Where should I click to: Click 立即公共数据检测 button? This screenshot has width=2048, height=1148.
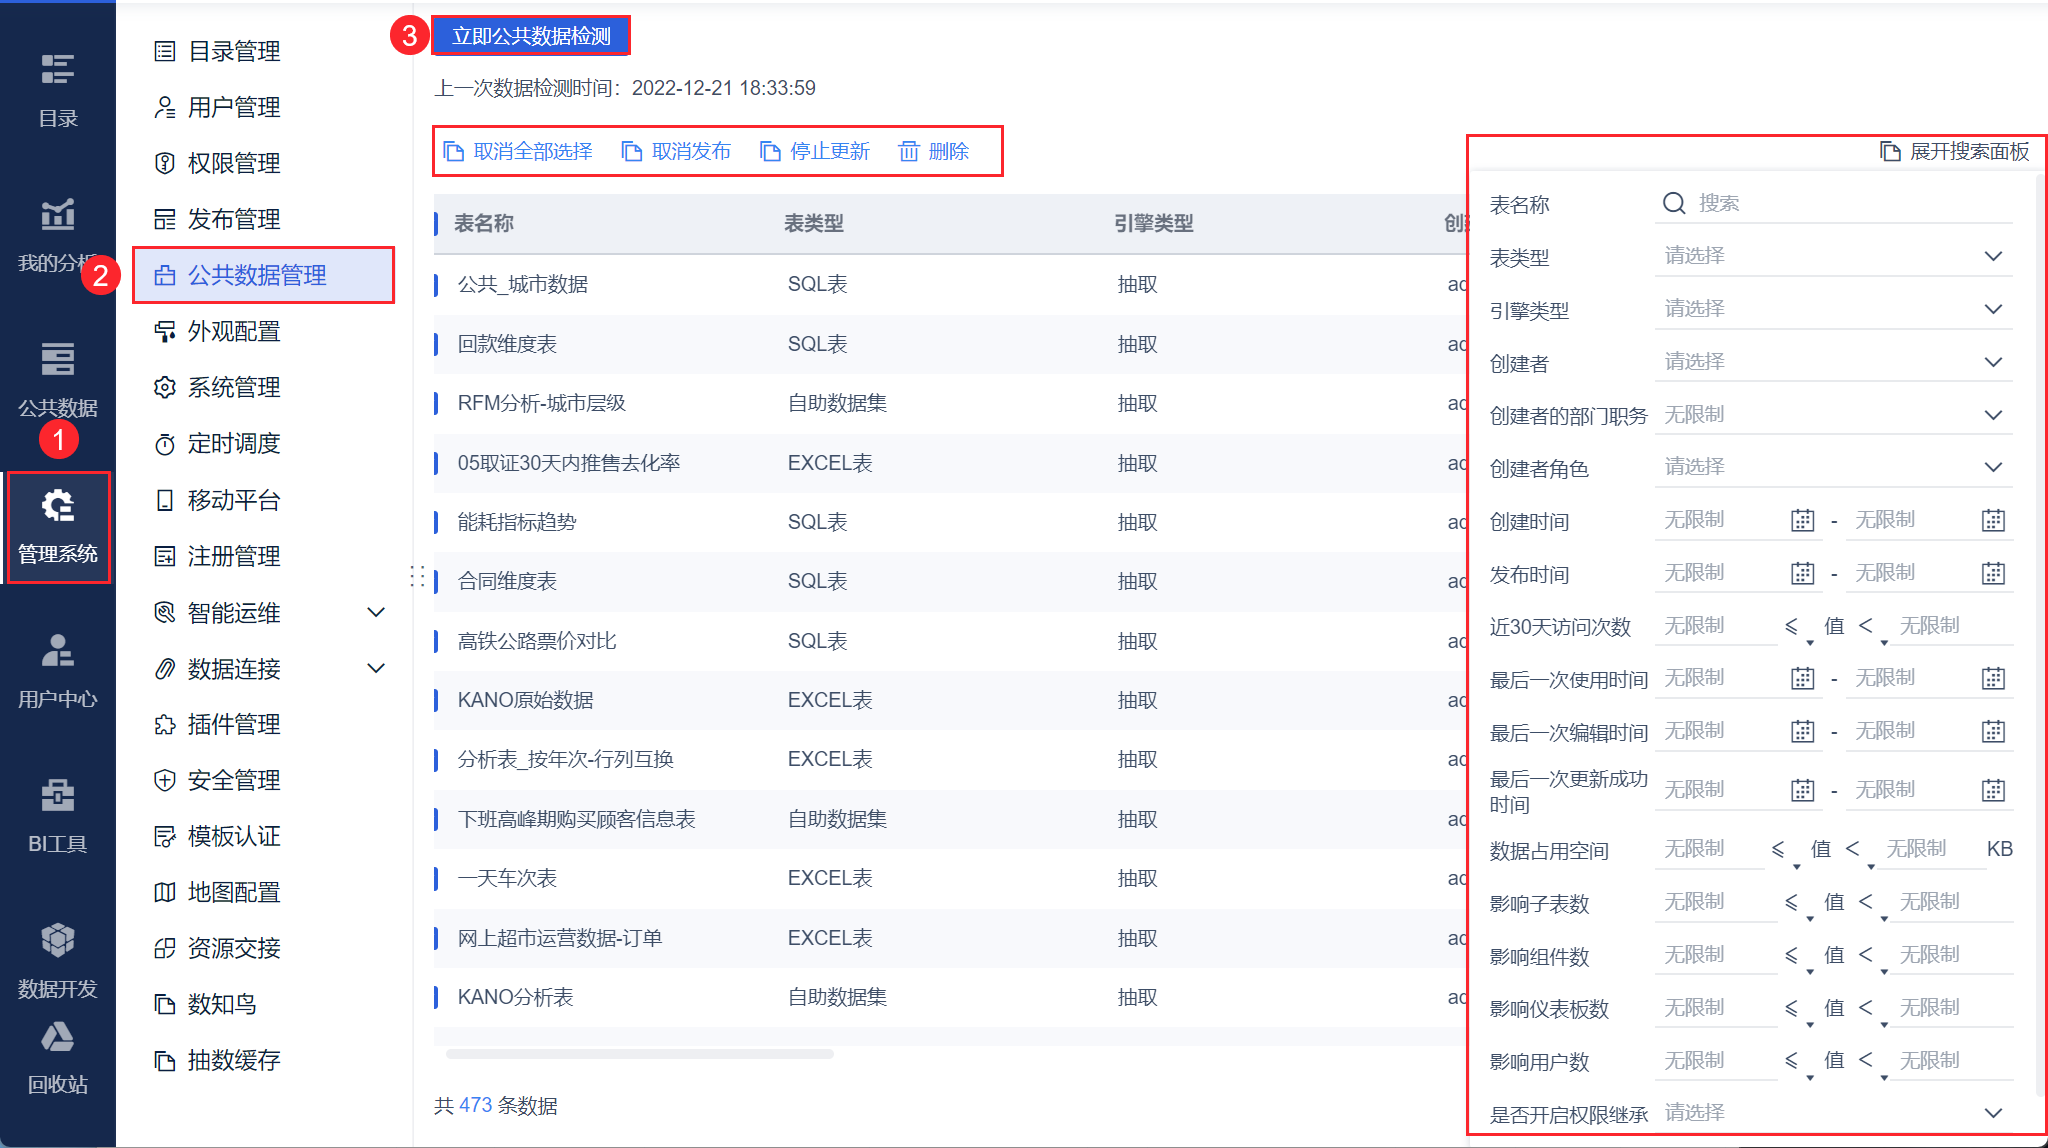click(531, 36)
